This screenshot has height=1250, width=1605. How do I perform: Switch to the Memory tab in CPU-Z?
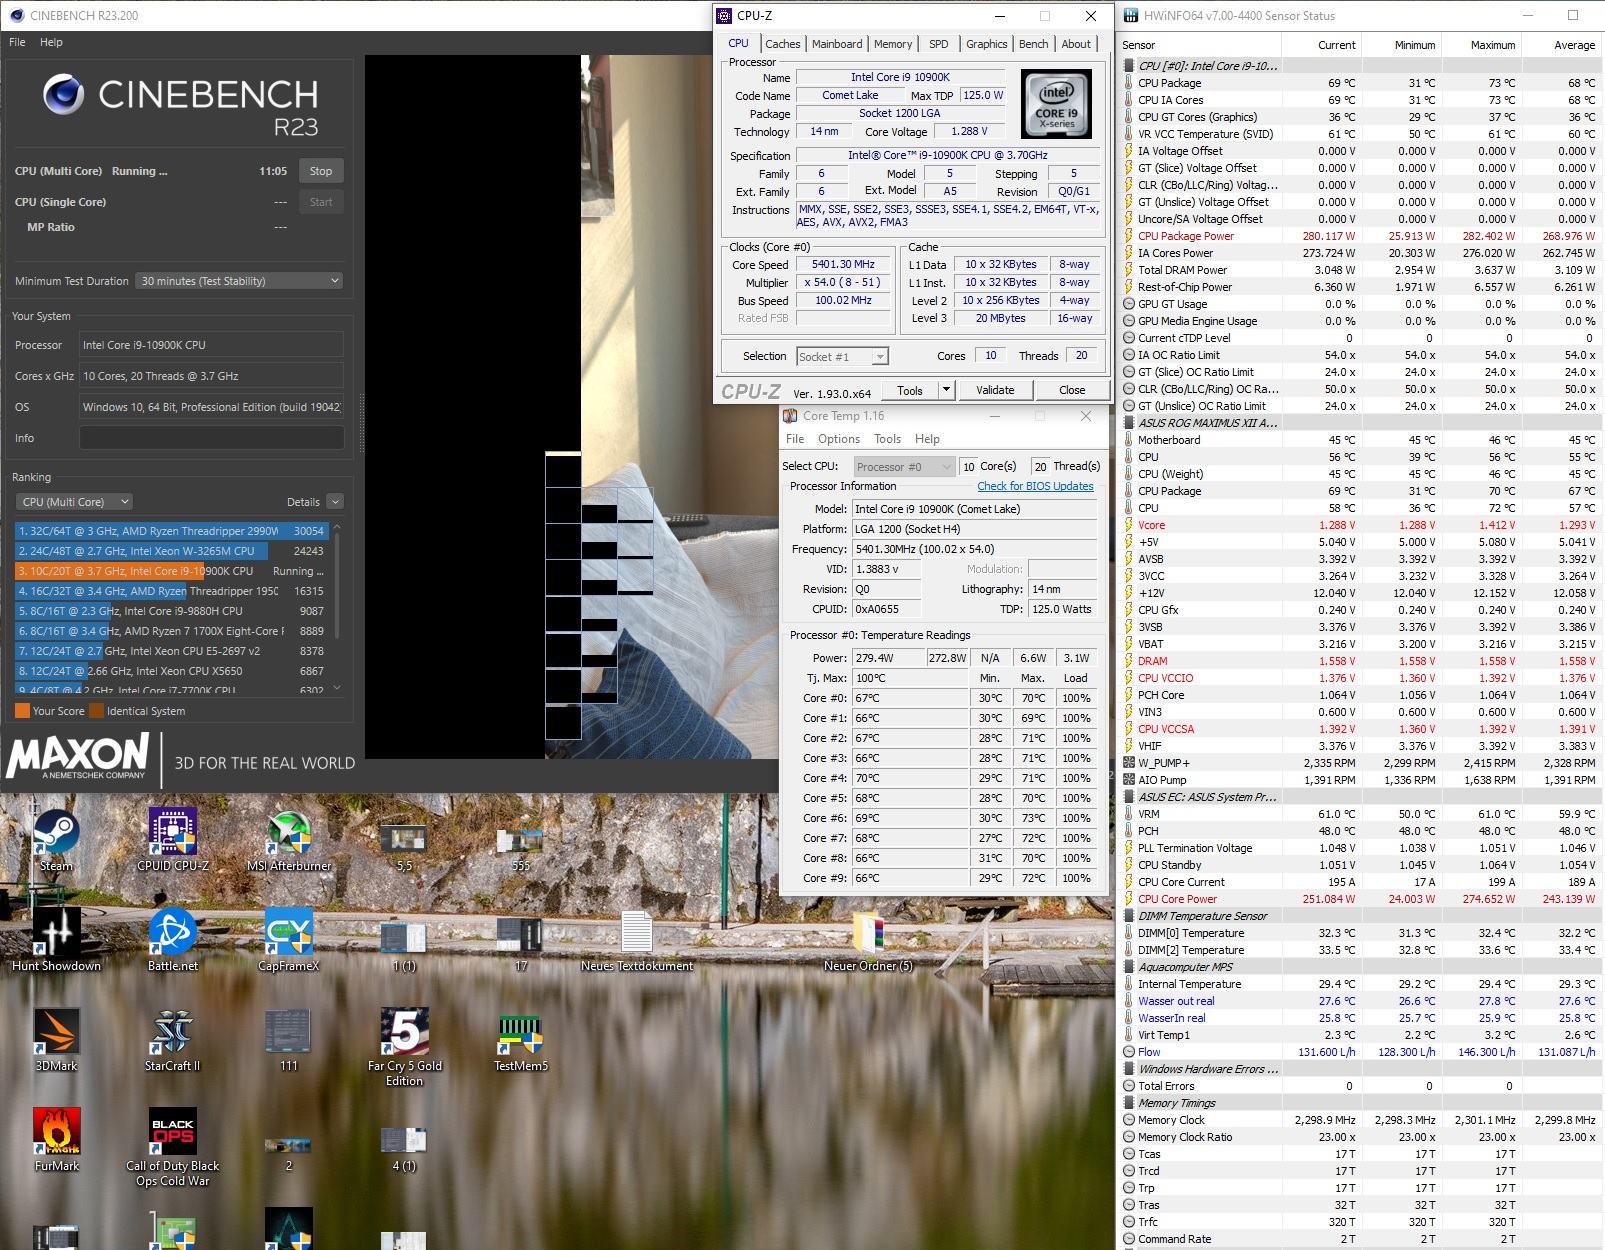[x=893, y=44]
